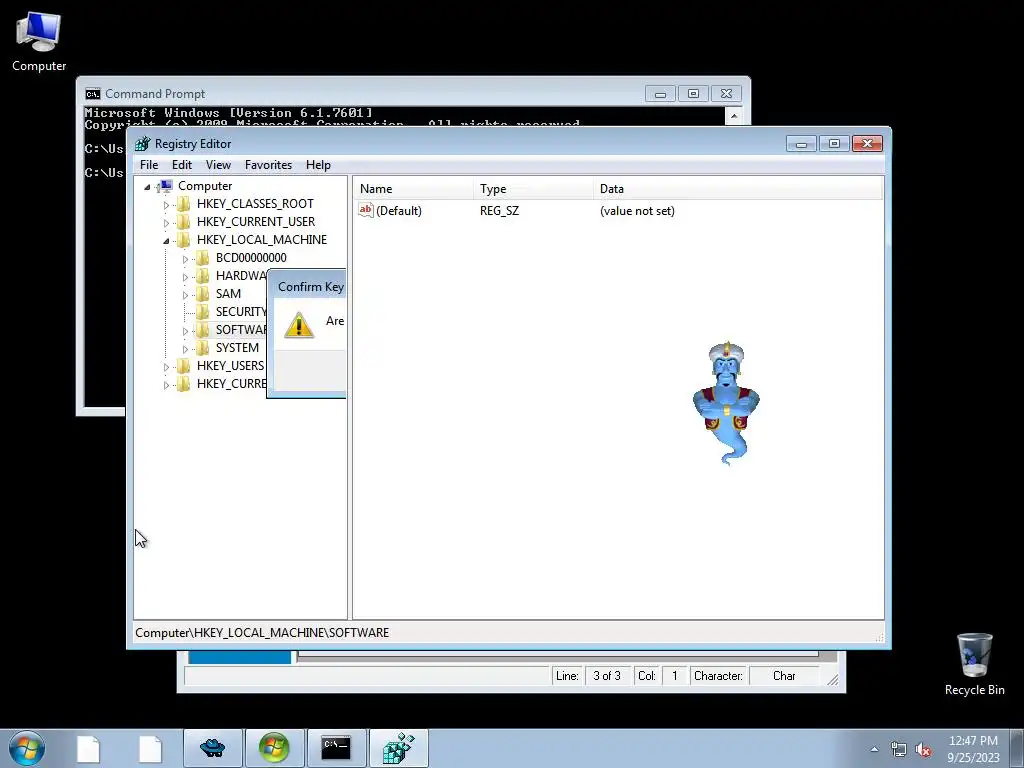Click the (value not set) data cell

click(x=637, y=211)
